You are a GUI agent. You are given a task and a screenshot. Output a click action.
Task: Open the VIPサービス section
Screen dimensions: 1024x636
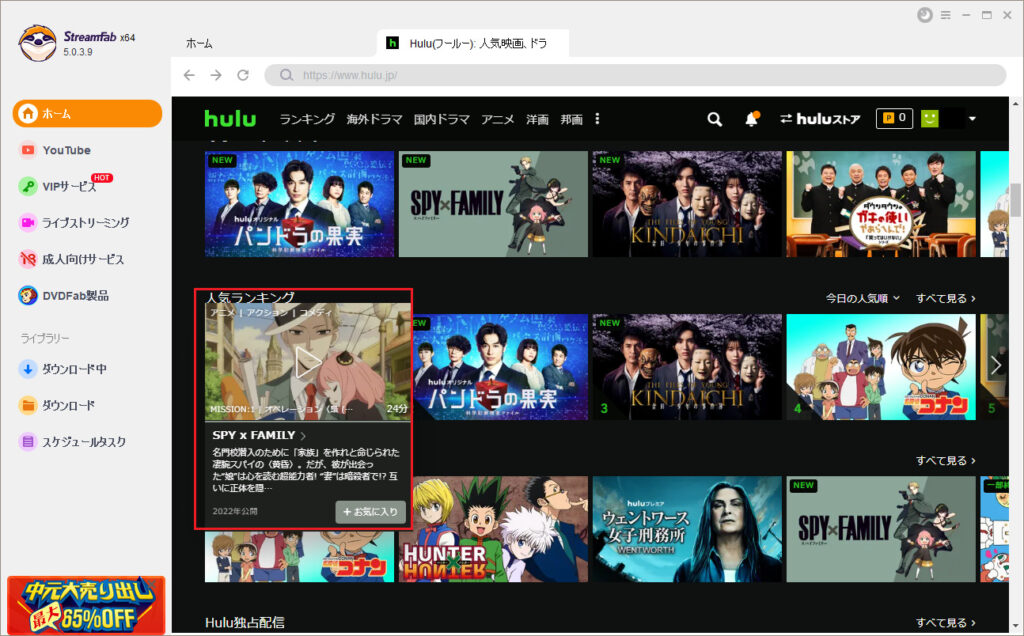(x=69, y=186)
